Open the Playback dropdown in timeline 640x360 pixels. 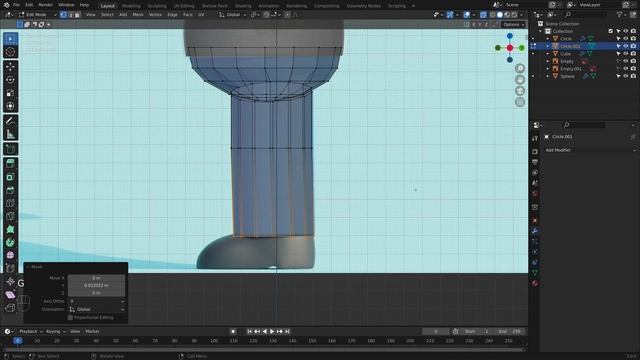point(30,331)
